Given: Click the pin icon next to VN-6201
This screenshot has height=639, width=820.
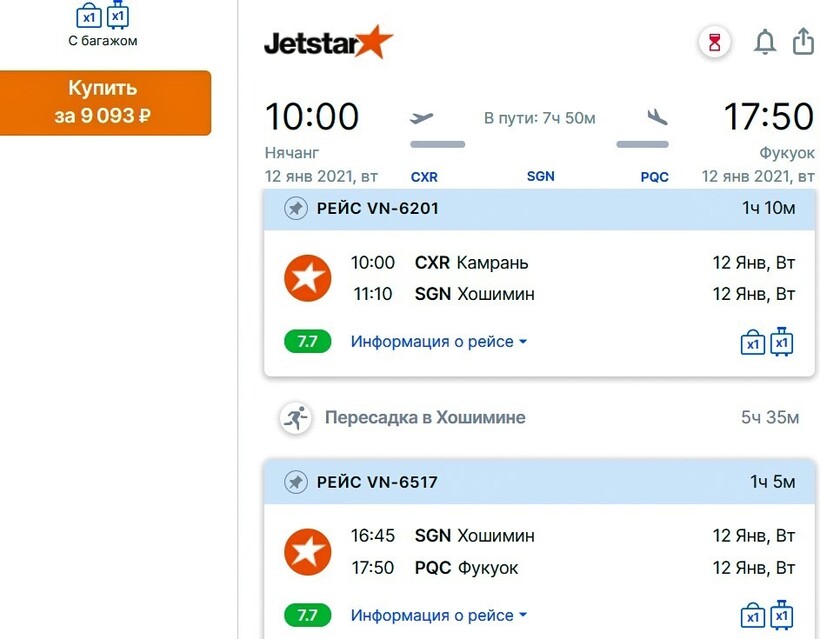Looking at the screenshot, I should [295, 209].
